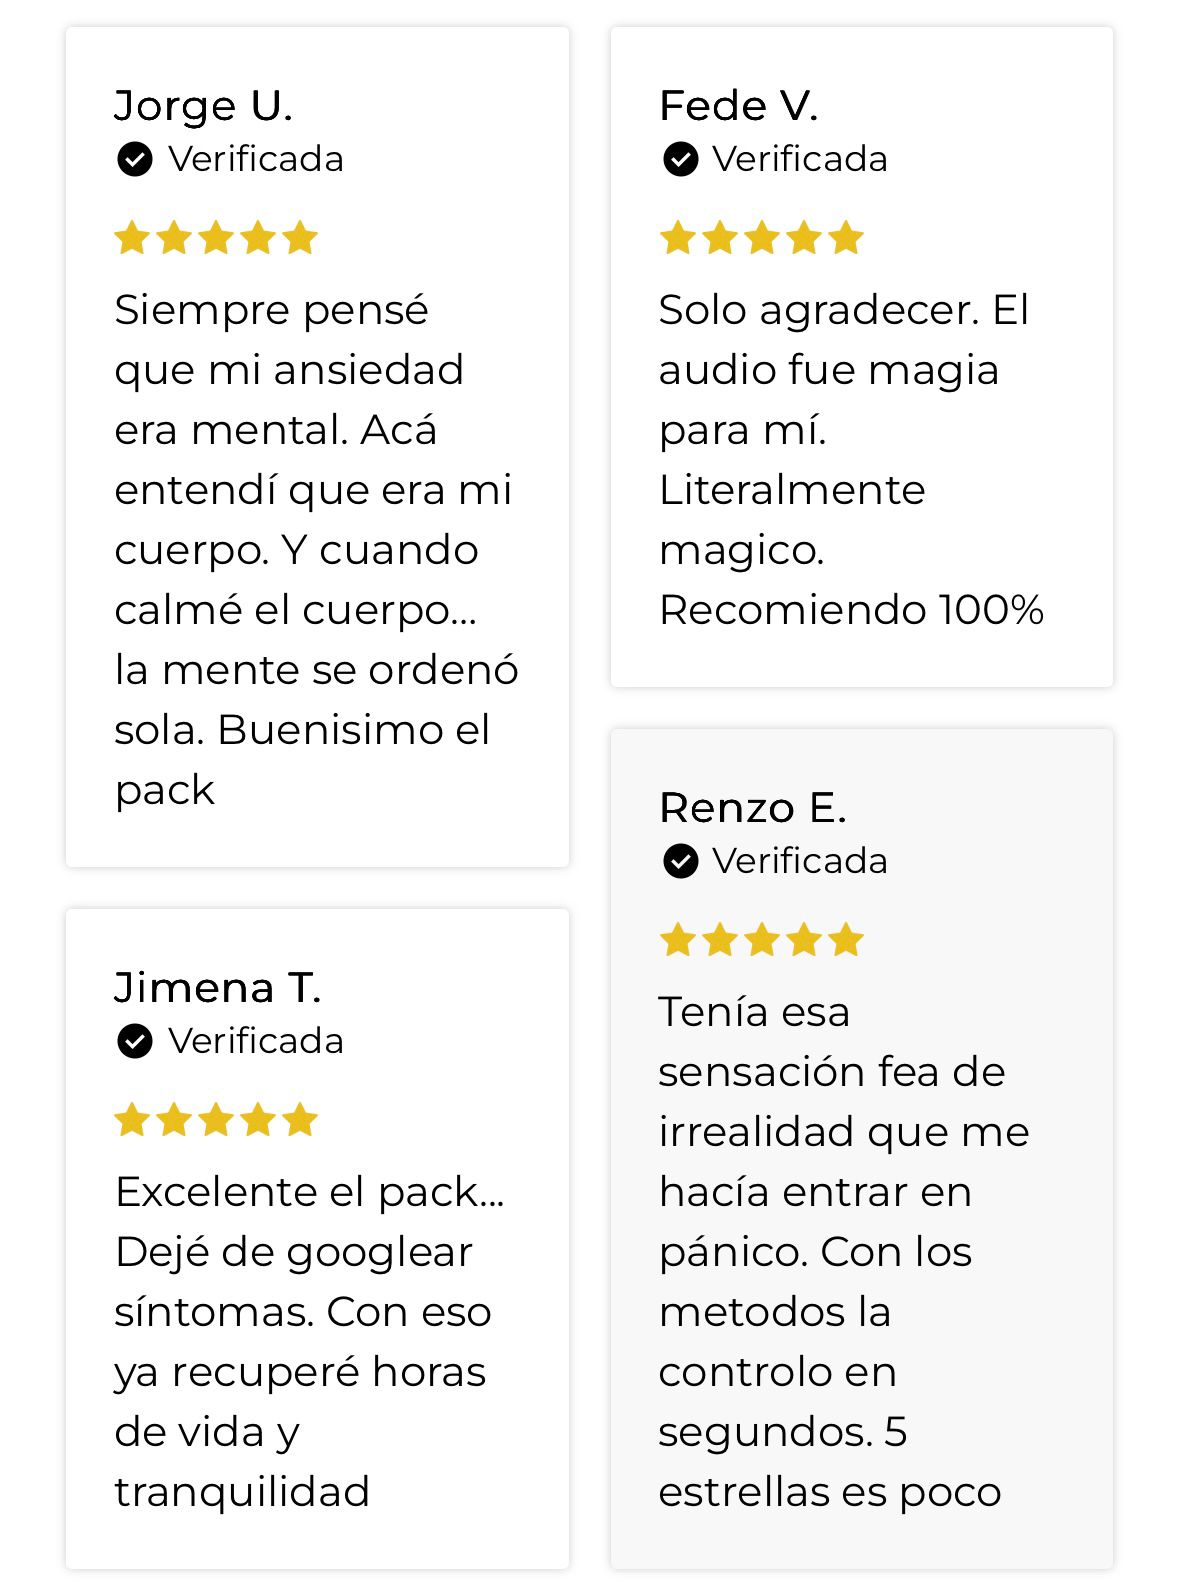
Task: Click the fifth star in Fede V.'s rating
Action: point(845,239)
